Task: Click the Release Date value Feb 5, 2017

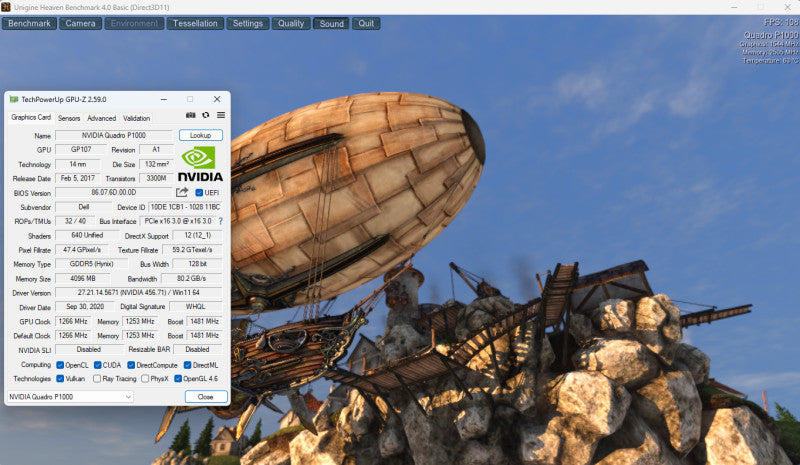Action: pyautogui.click(x=78, y=178)
